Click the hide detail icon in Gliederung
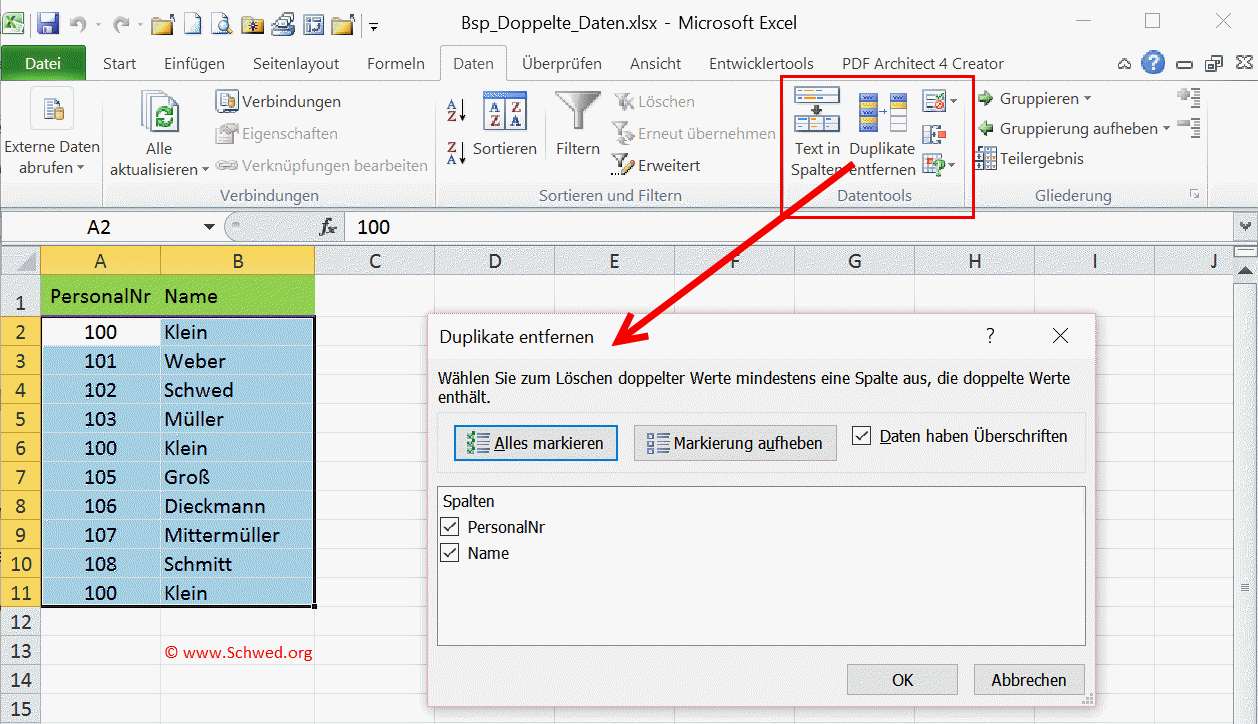The height and width of the screenshot is (724, 1258). [1189, 126]
